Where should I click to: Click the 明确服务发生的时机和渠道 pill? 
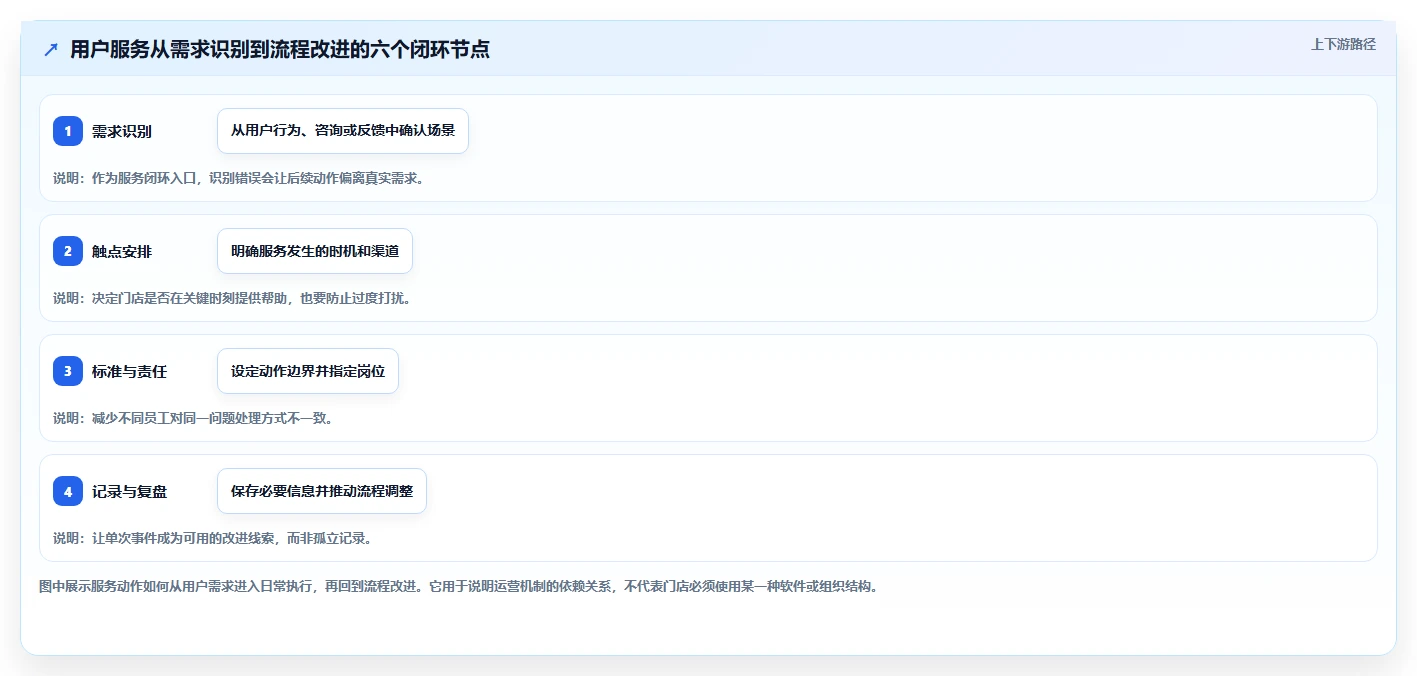[x=315, y=251]
